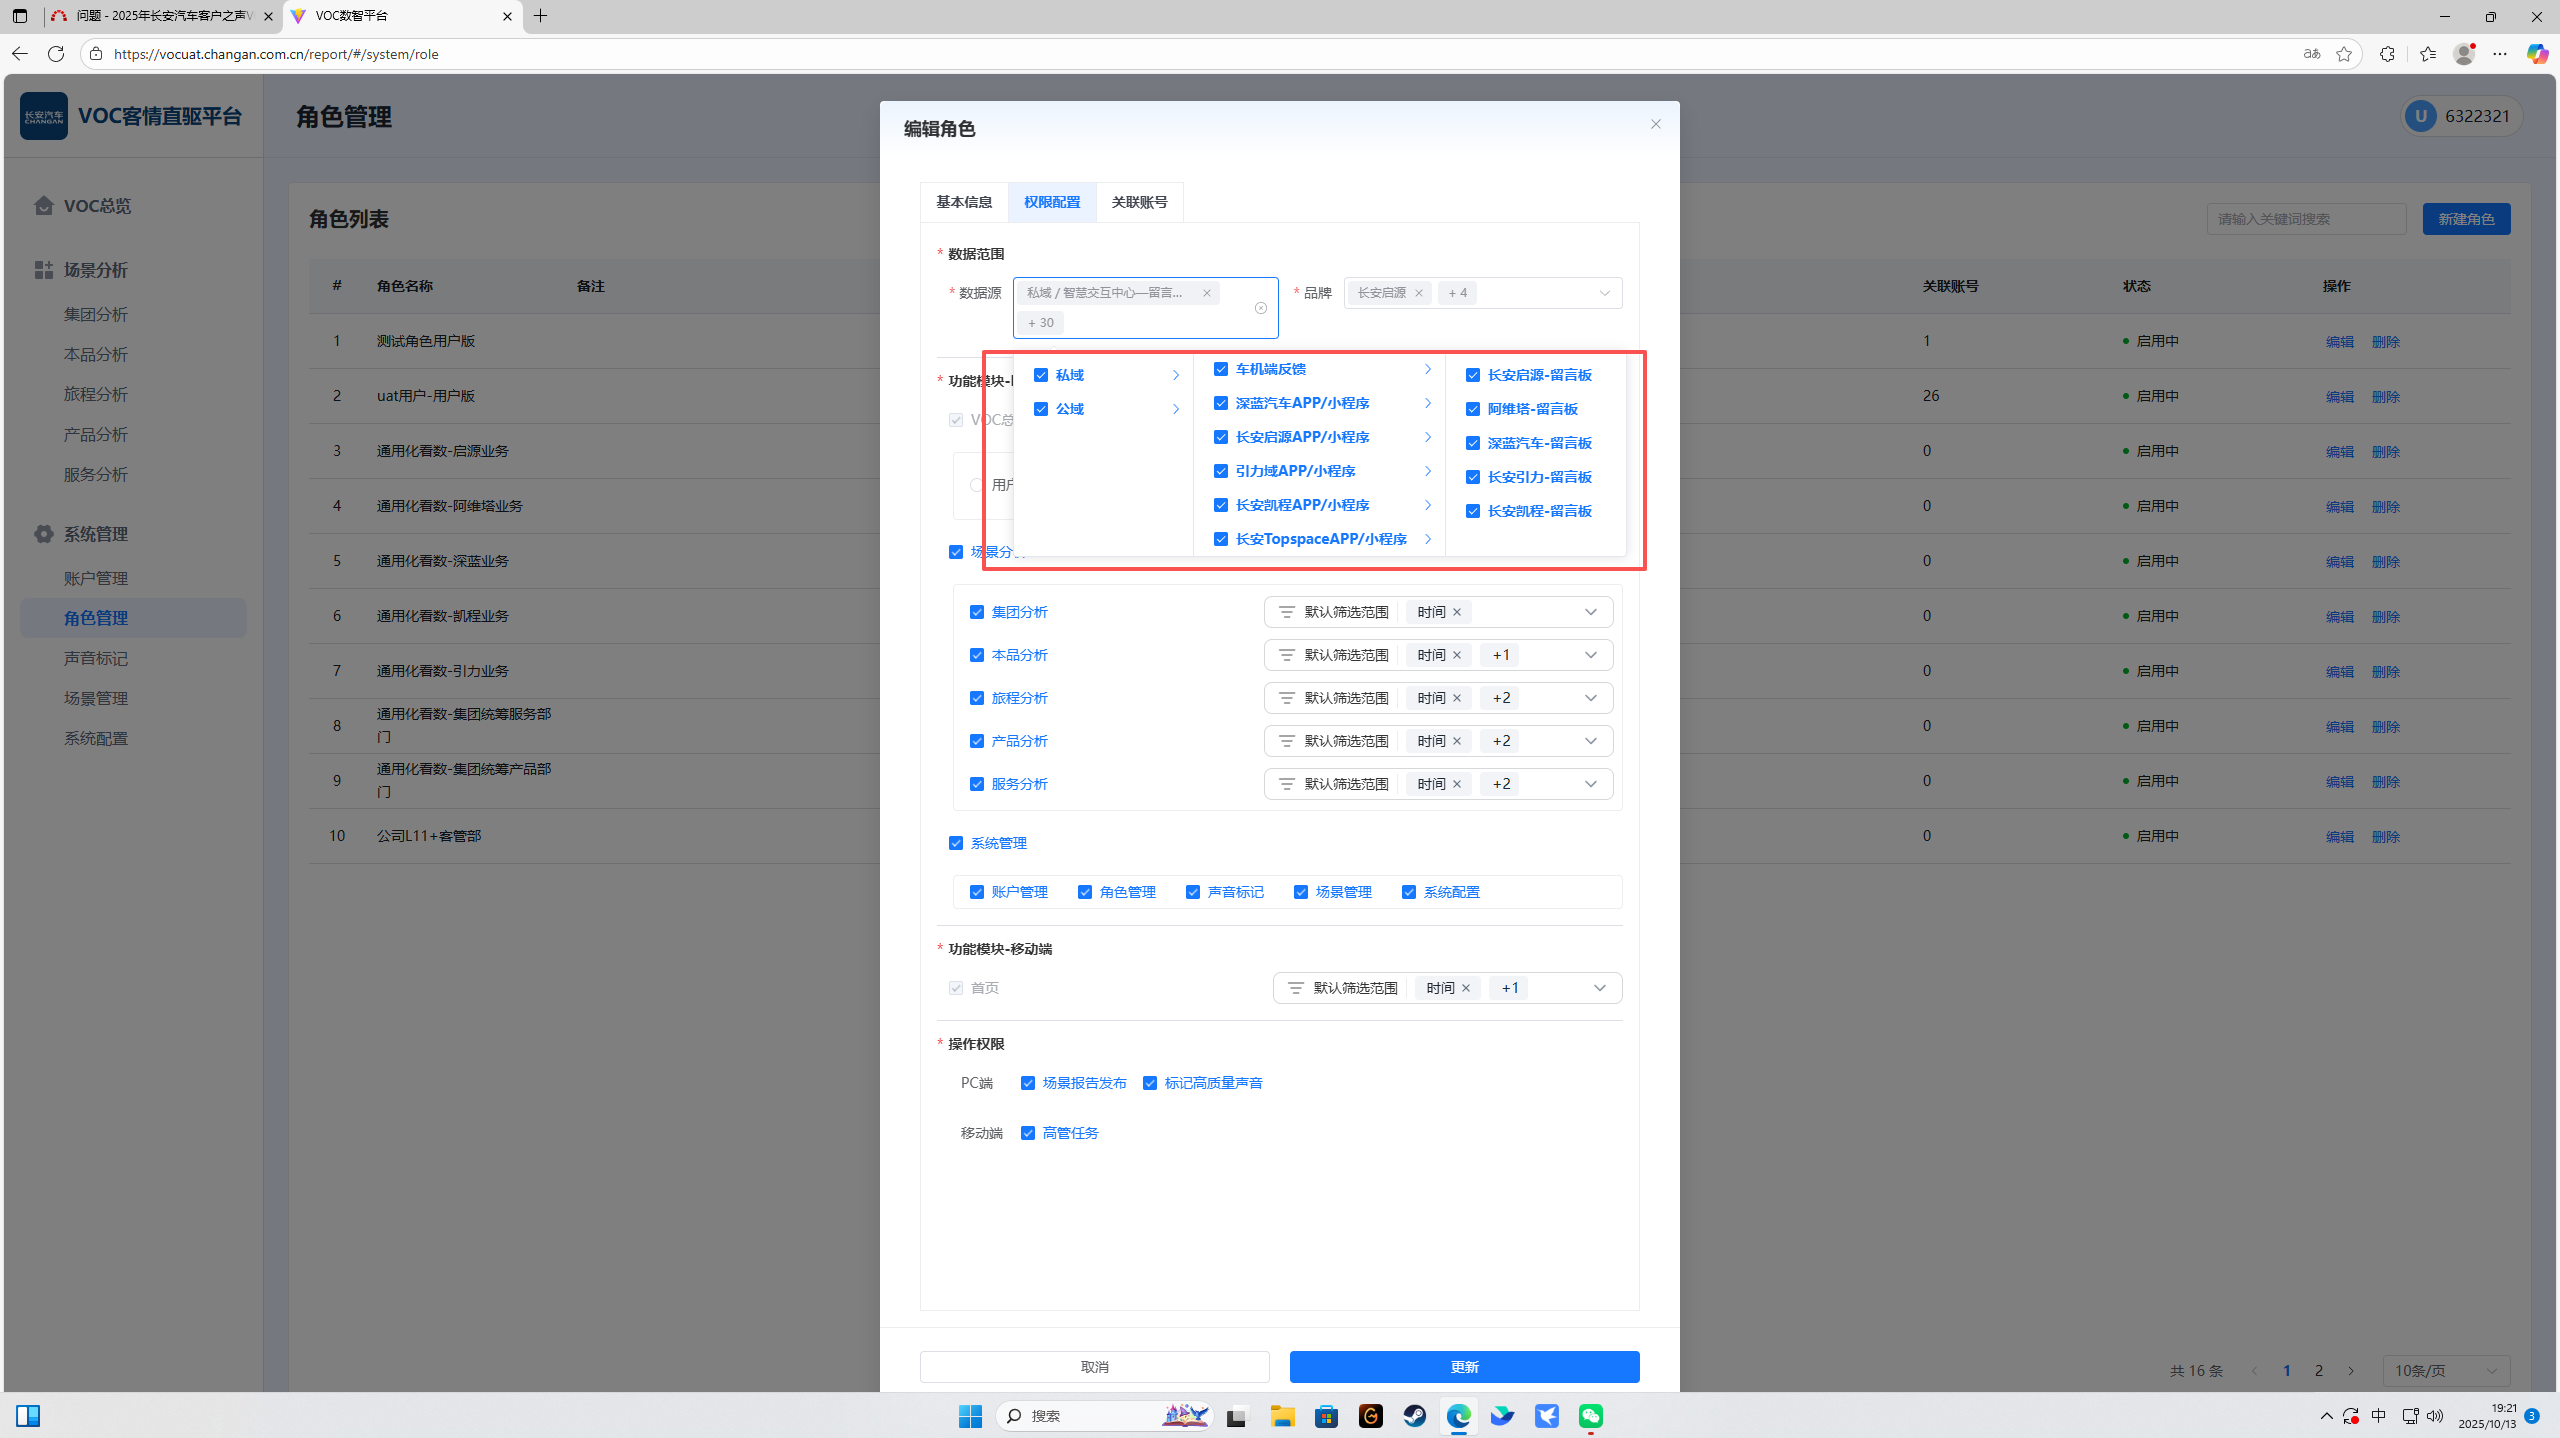Click the browser refresh icon
Image resolution: width=2560 pixels, height=1438 pixels.
(x=56, y=54)
